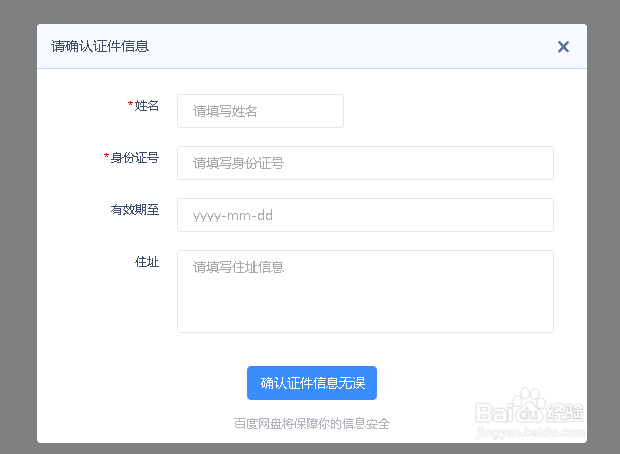
Task: Confirm with 确认证件信息无误 button
Action: pyautogui.click(x=312, y=383)
